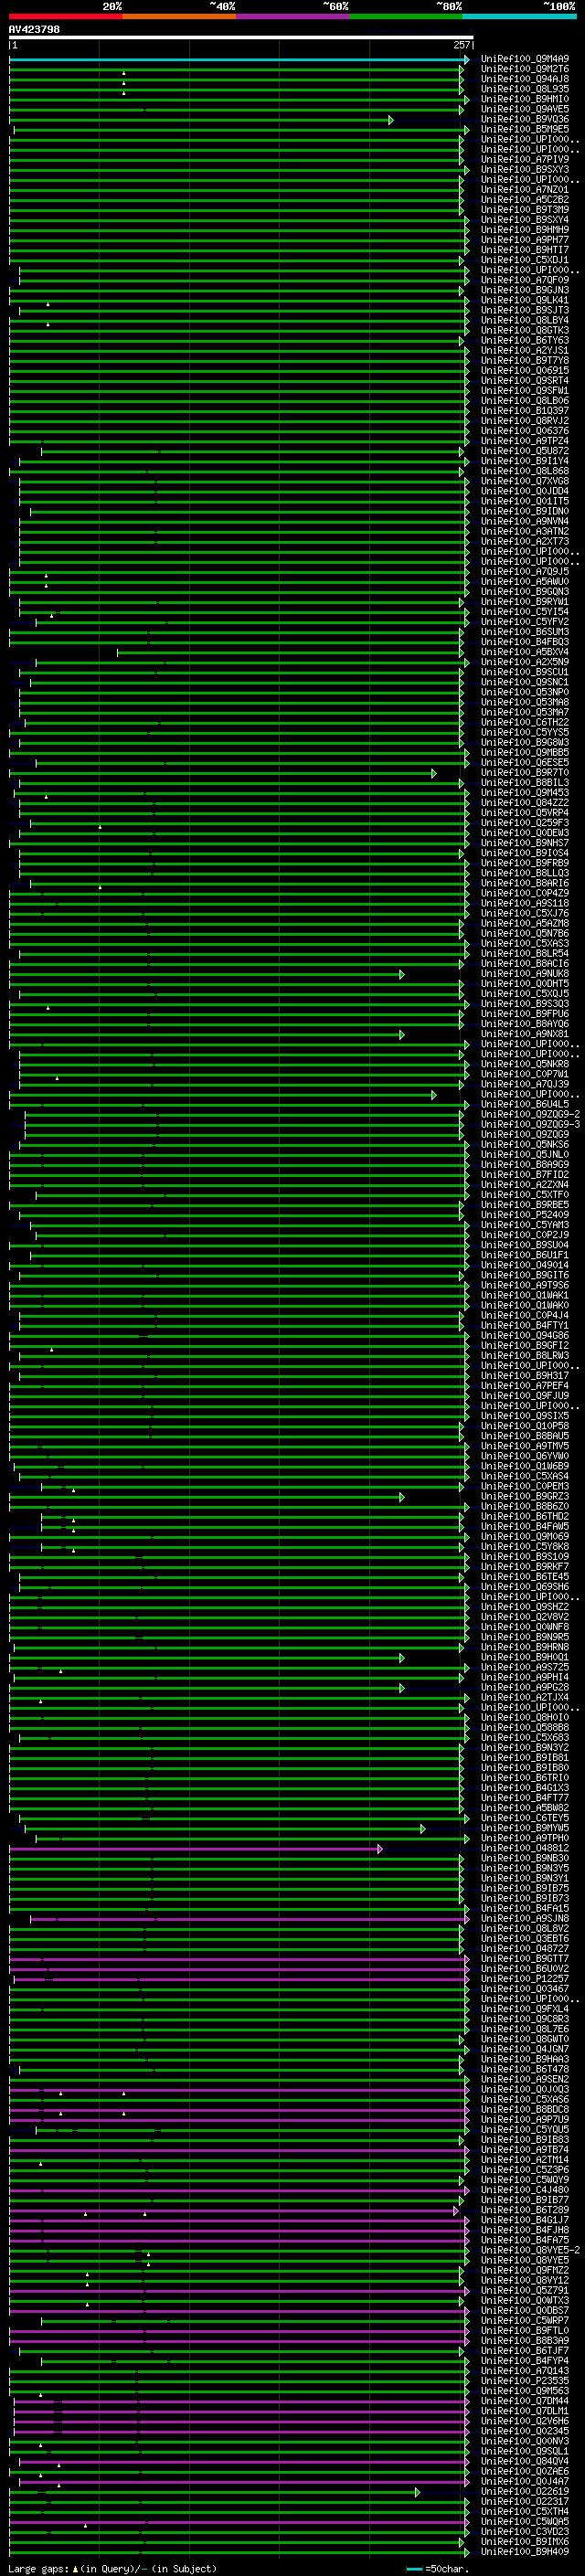Click the red ~20% identity legend segment
This screenshot has height=2576, width=585.
pyautogui.click(x=66, y=16)
